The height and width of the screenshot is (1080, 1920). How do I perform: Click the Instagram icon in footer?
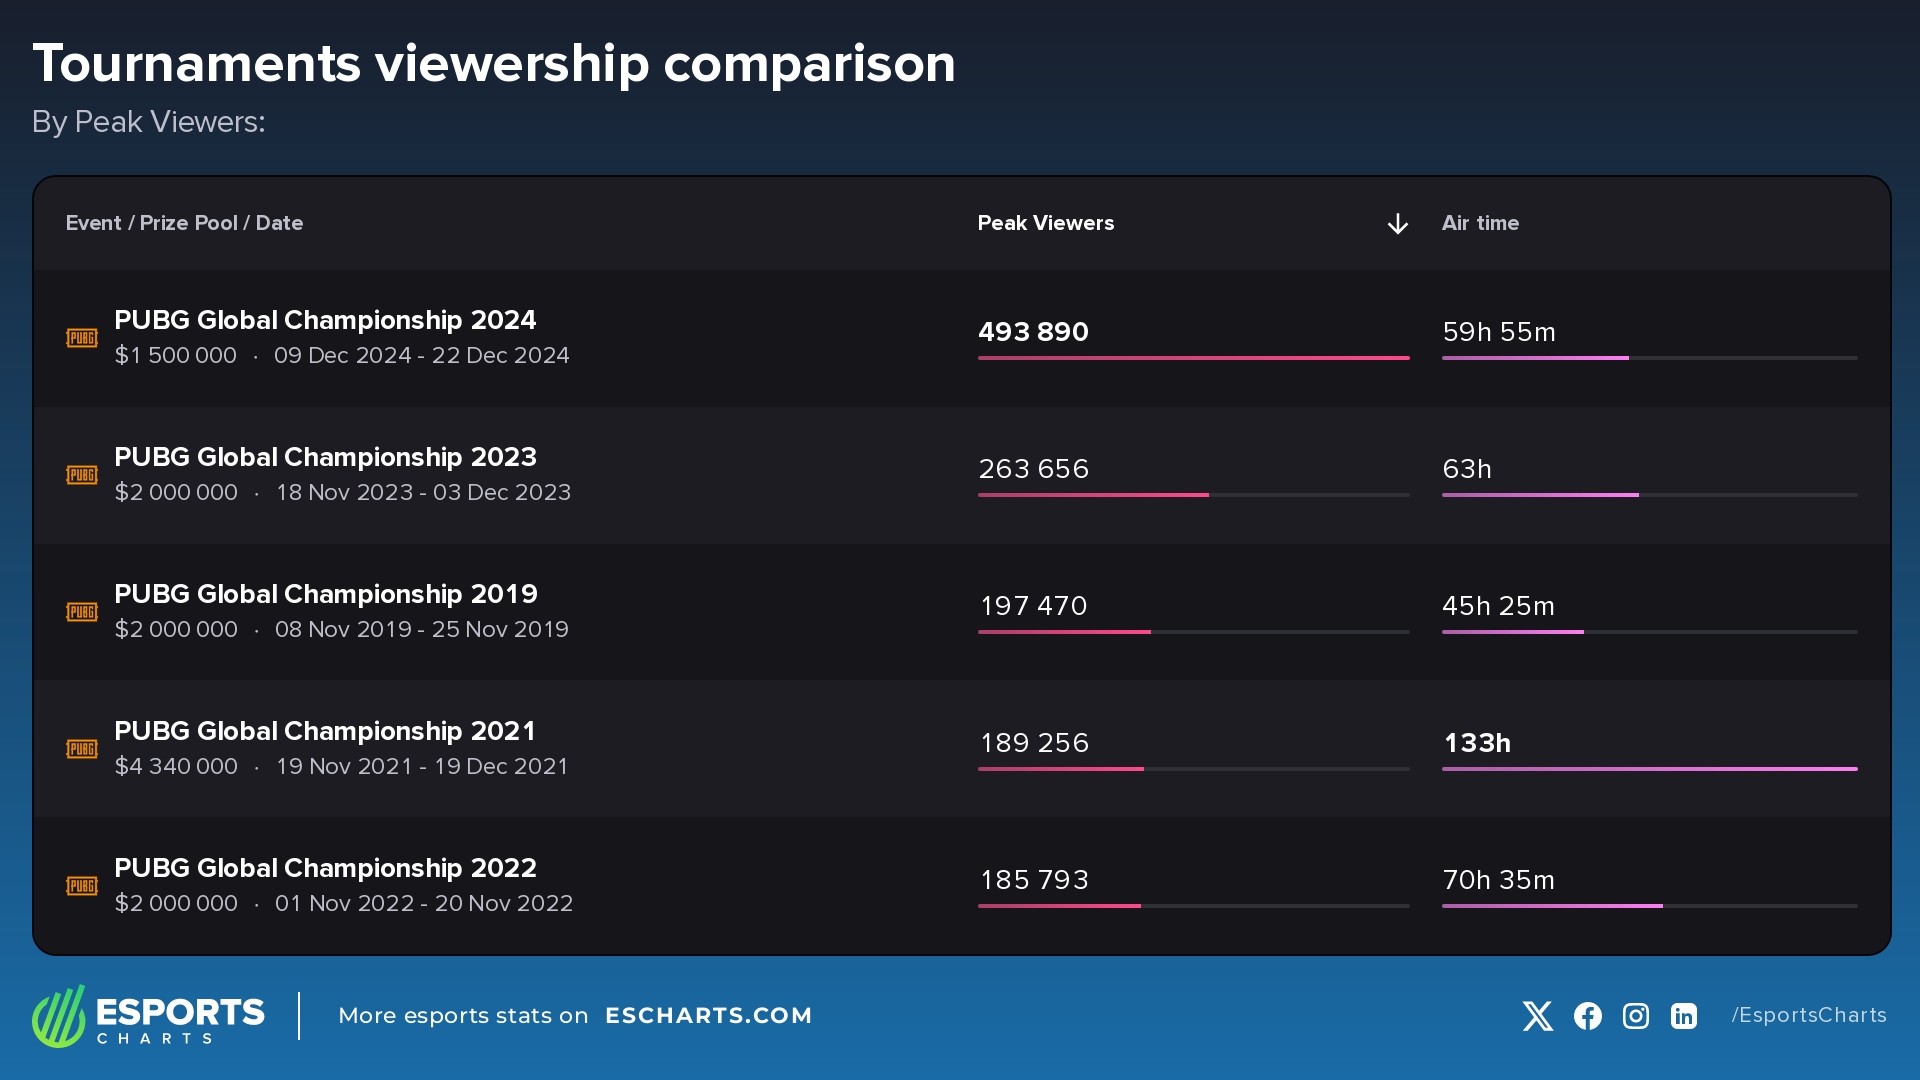click(x=1635, y=1016)
